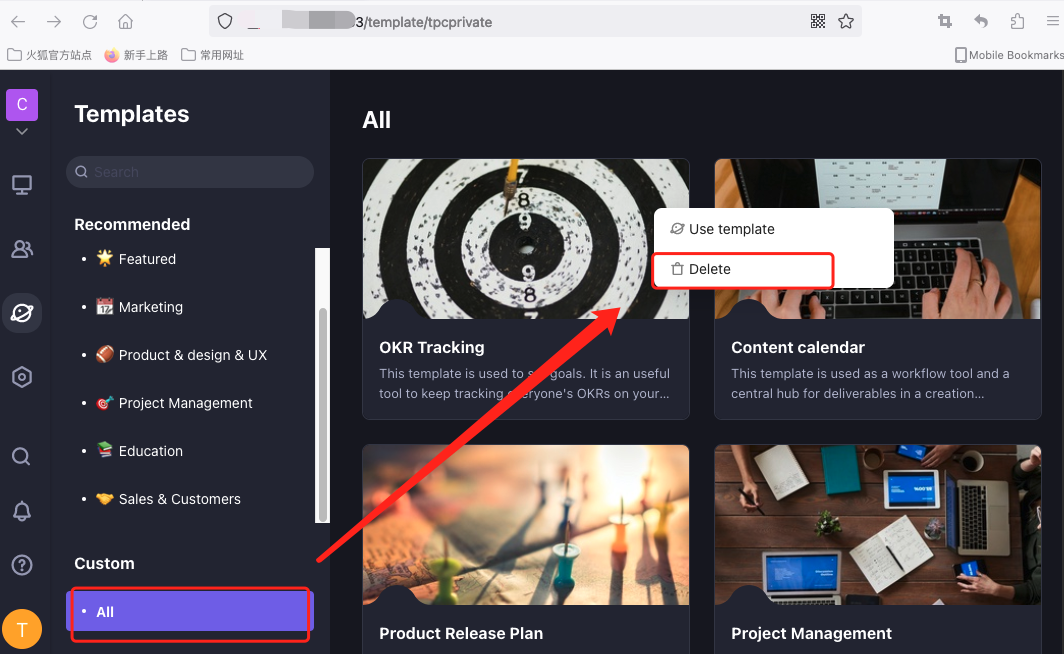Viewport: 1064px width, 654px height.
Task: Click Product Release Plan card title
Action: [461, 634]
